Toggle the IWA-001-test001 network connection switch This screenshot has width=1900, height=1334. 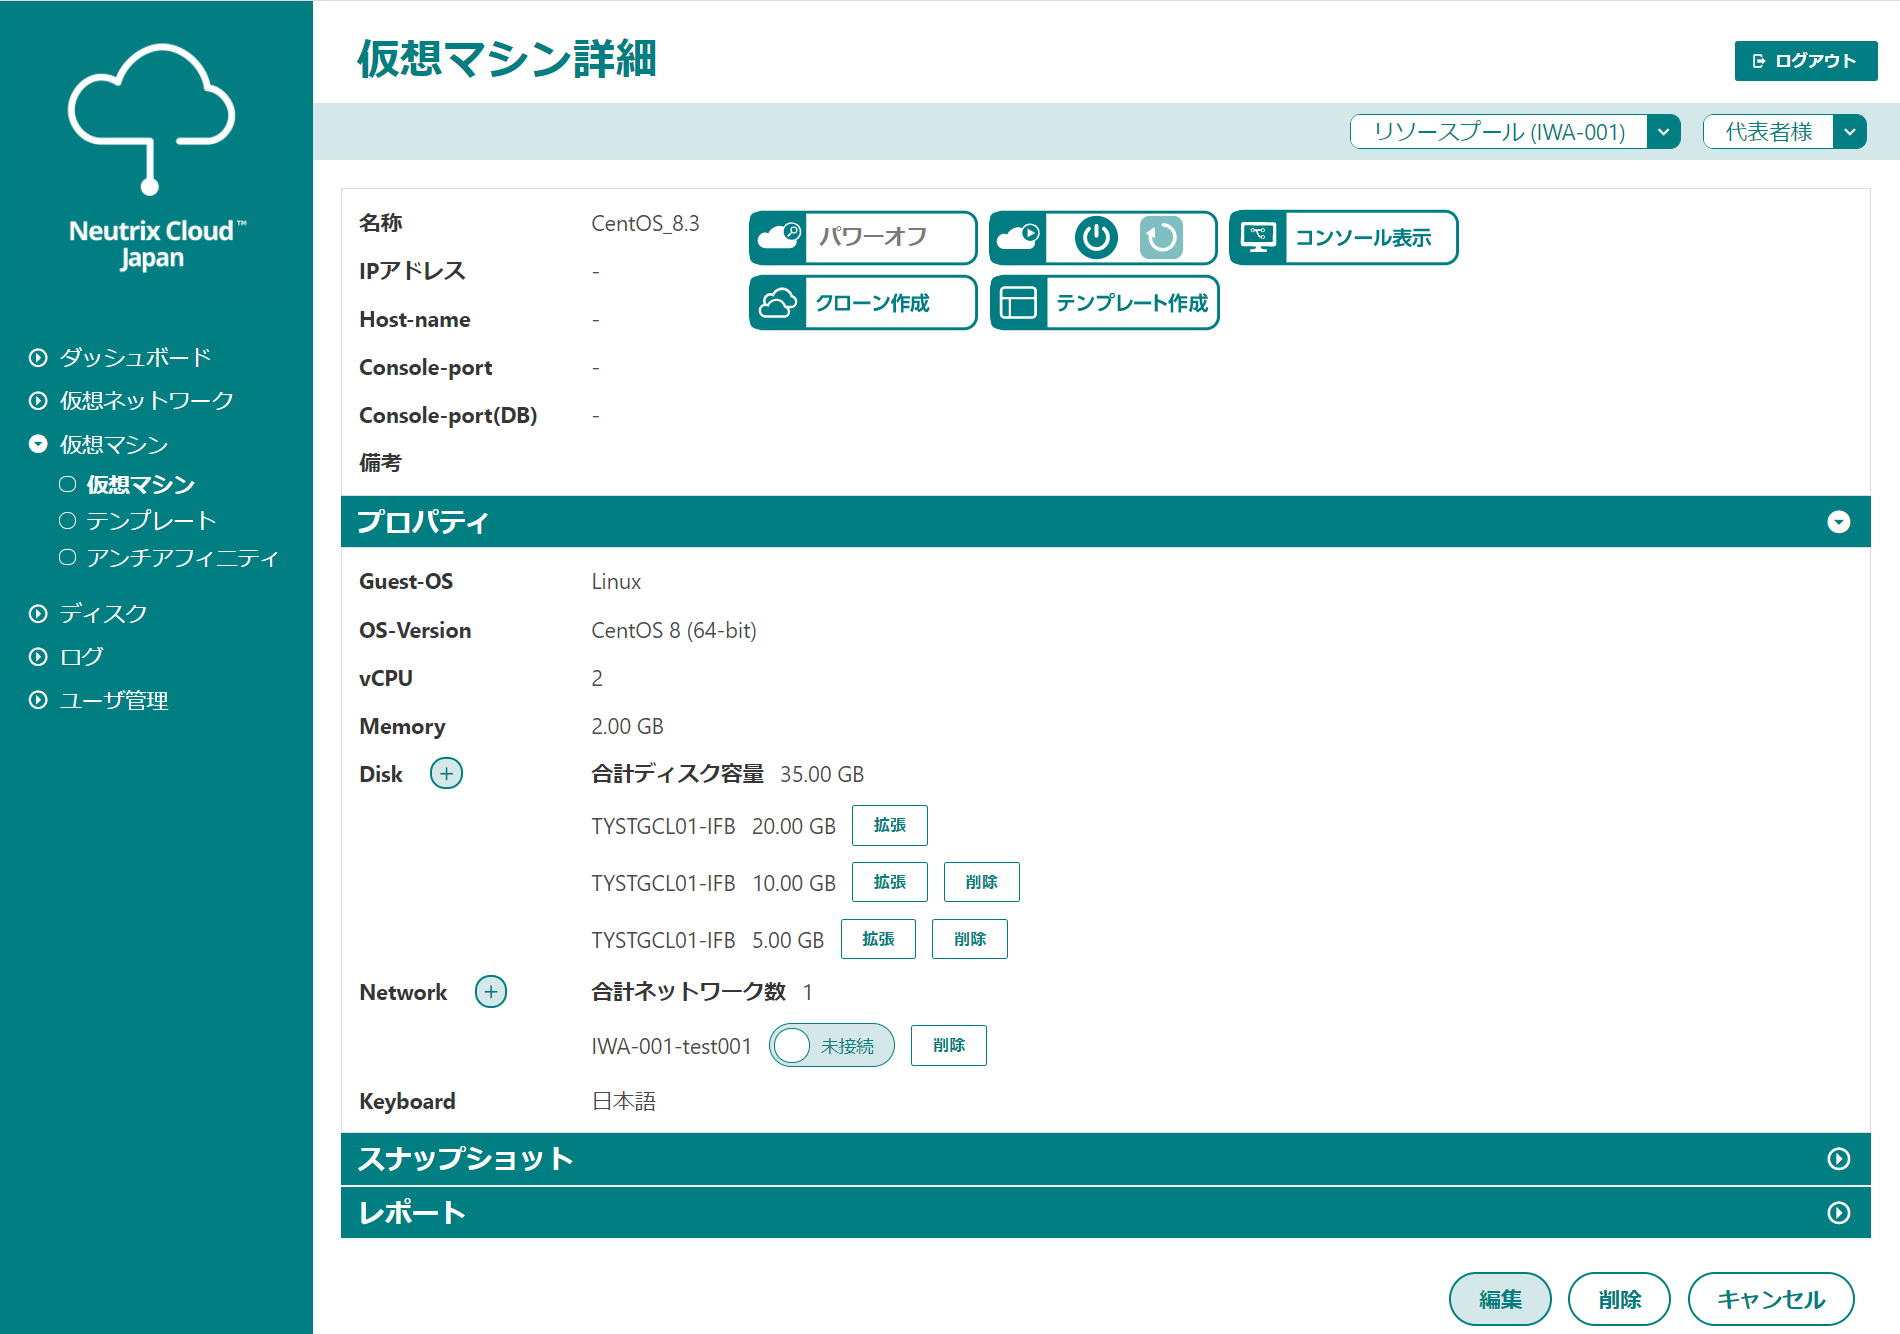(831, 1045)
